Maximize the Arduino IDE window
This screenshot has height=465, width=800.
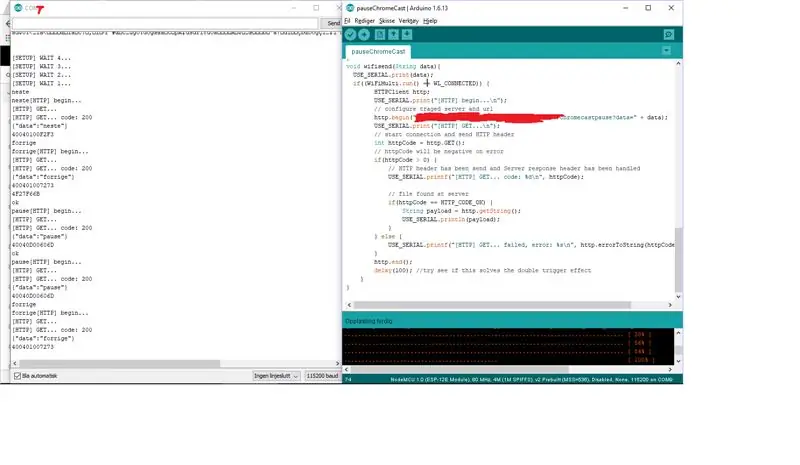coord(648,8)
